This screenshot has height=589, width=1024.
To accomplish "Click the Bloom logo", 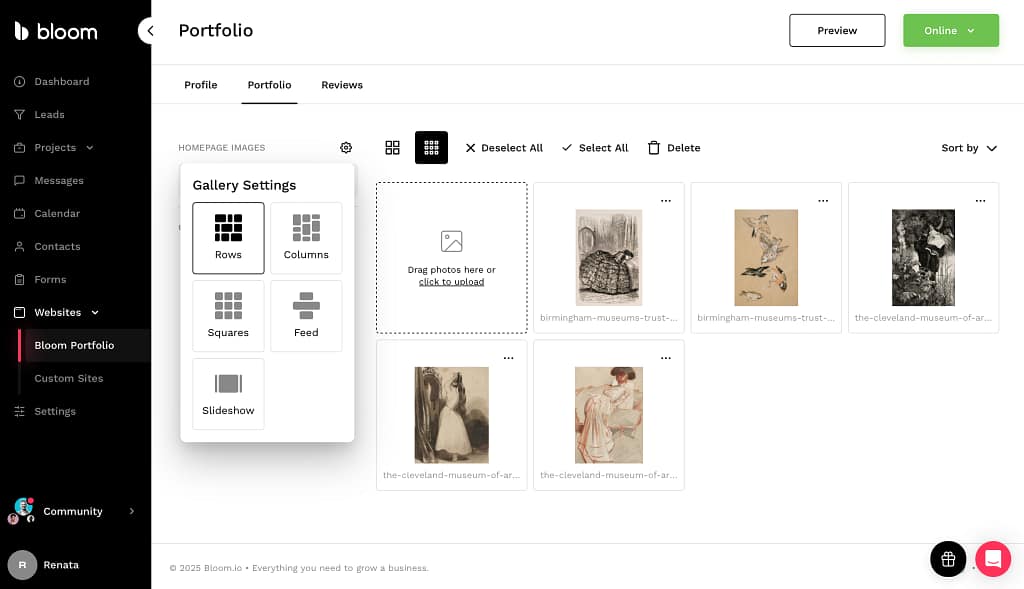I will (56, 31).
